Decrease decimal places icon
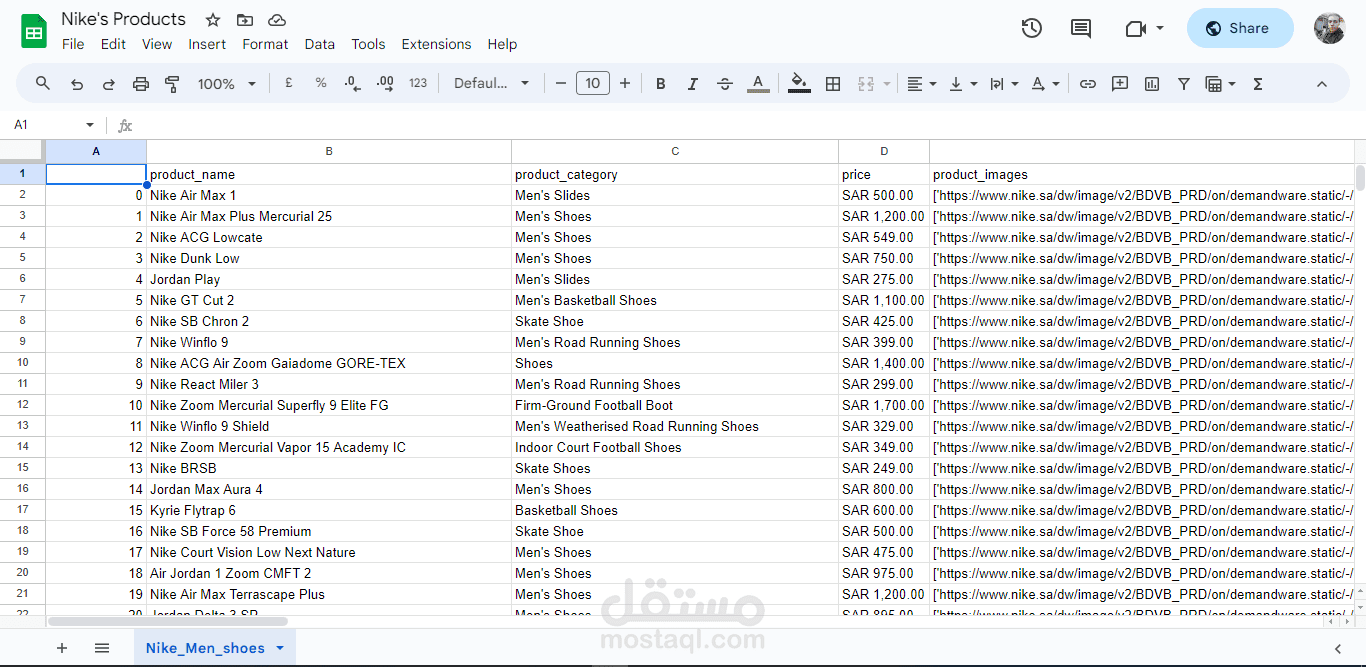Viewport: 1366px width, 667px height. click(x=352, y=84)
